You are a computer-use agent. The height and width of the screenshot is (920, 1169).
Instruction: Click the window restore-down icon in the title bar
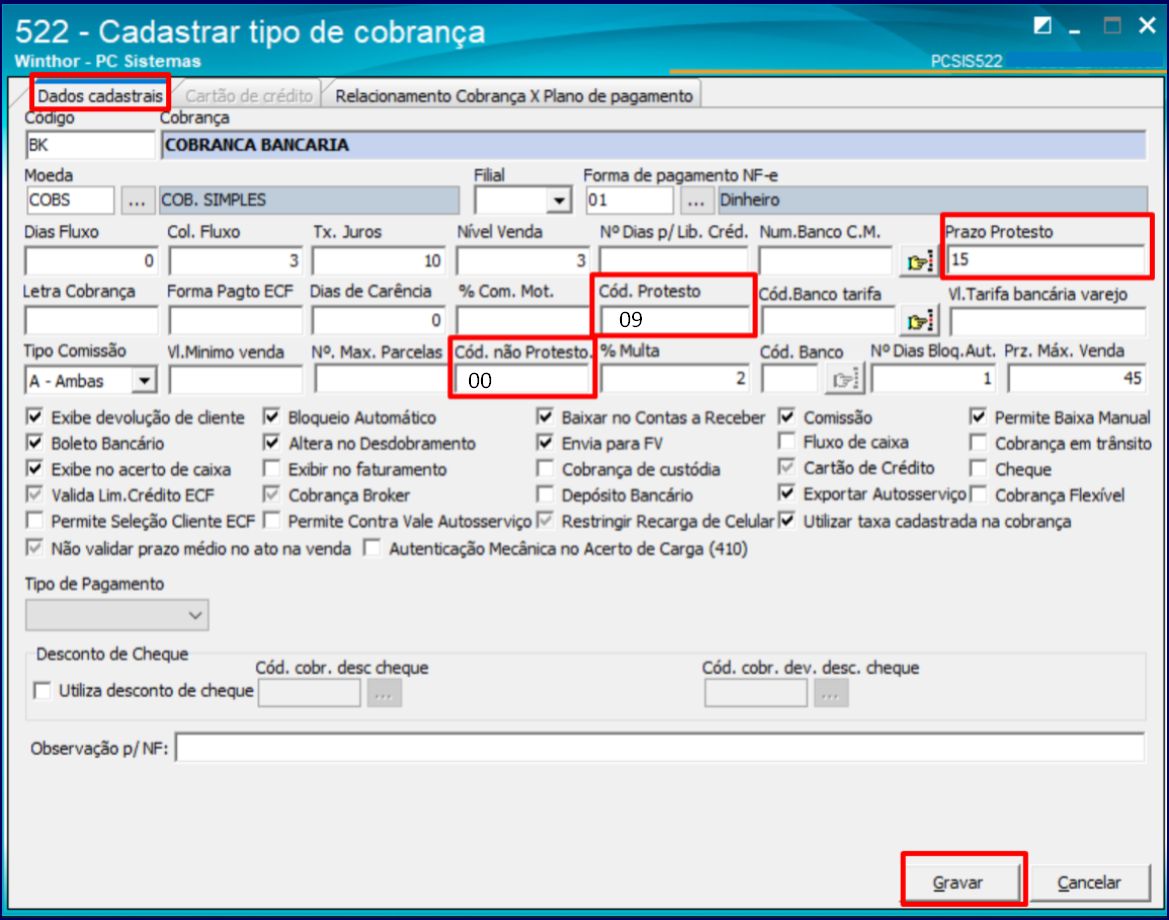1042,26
